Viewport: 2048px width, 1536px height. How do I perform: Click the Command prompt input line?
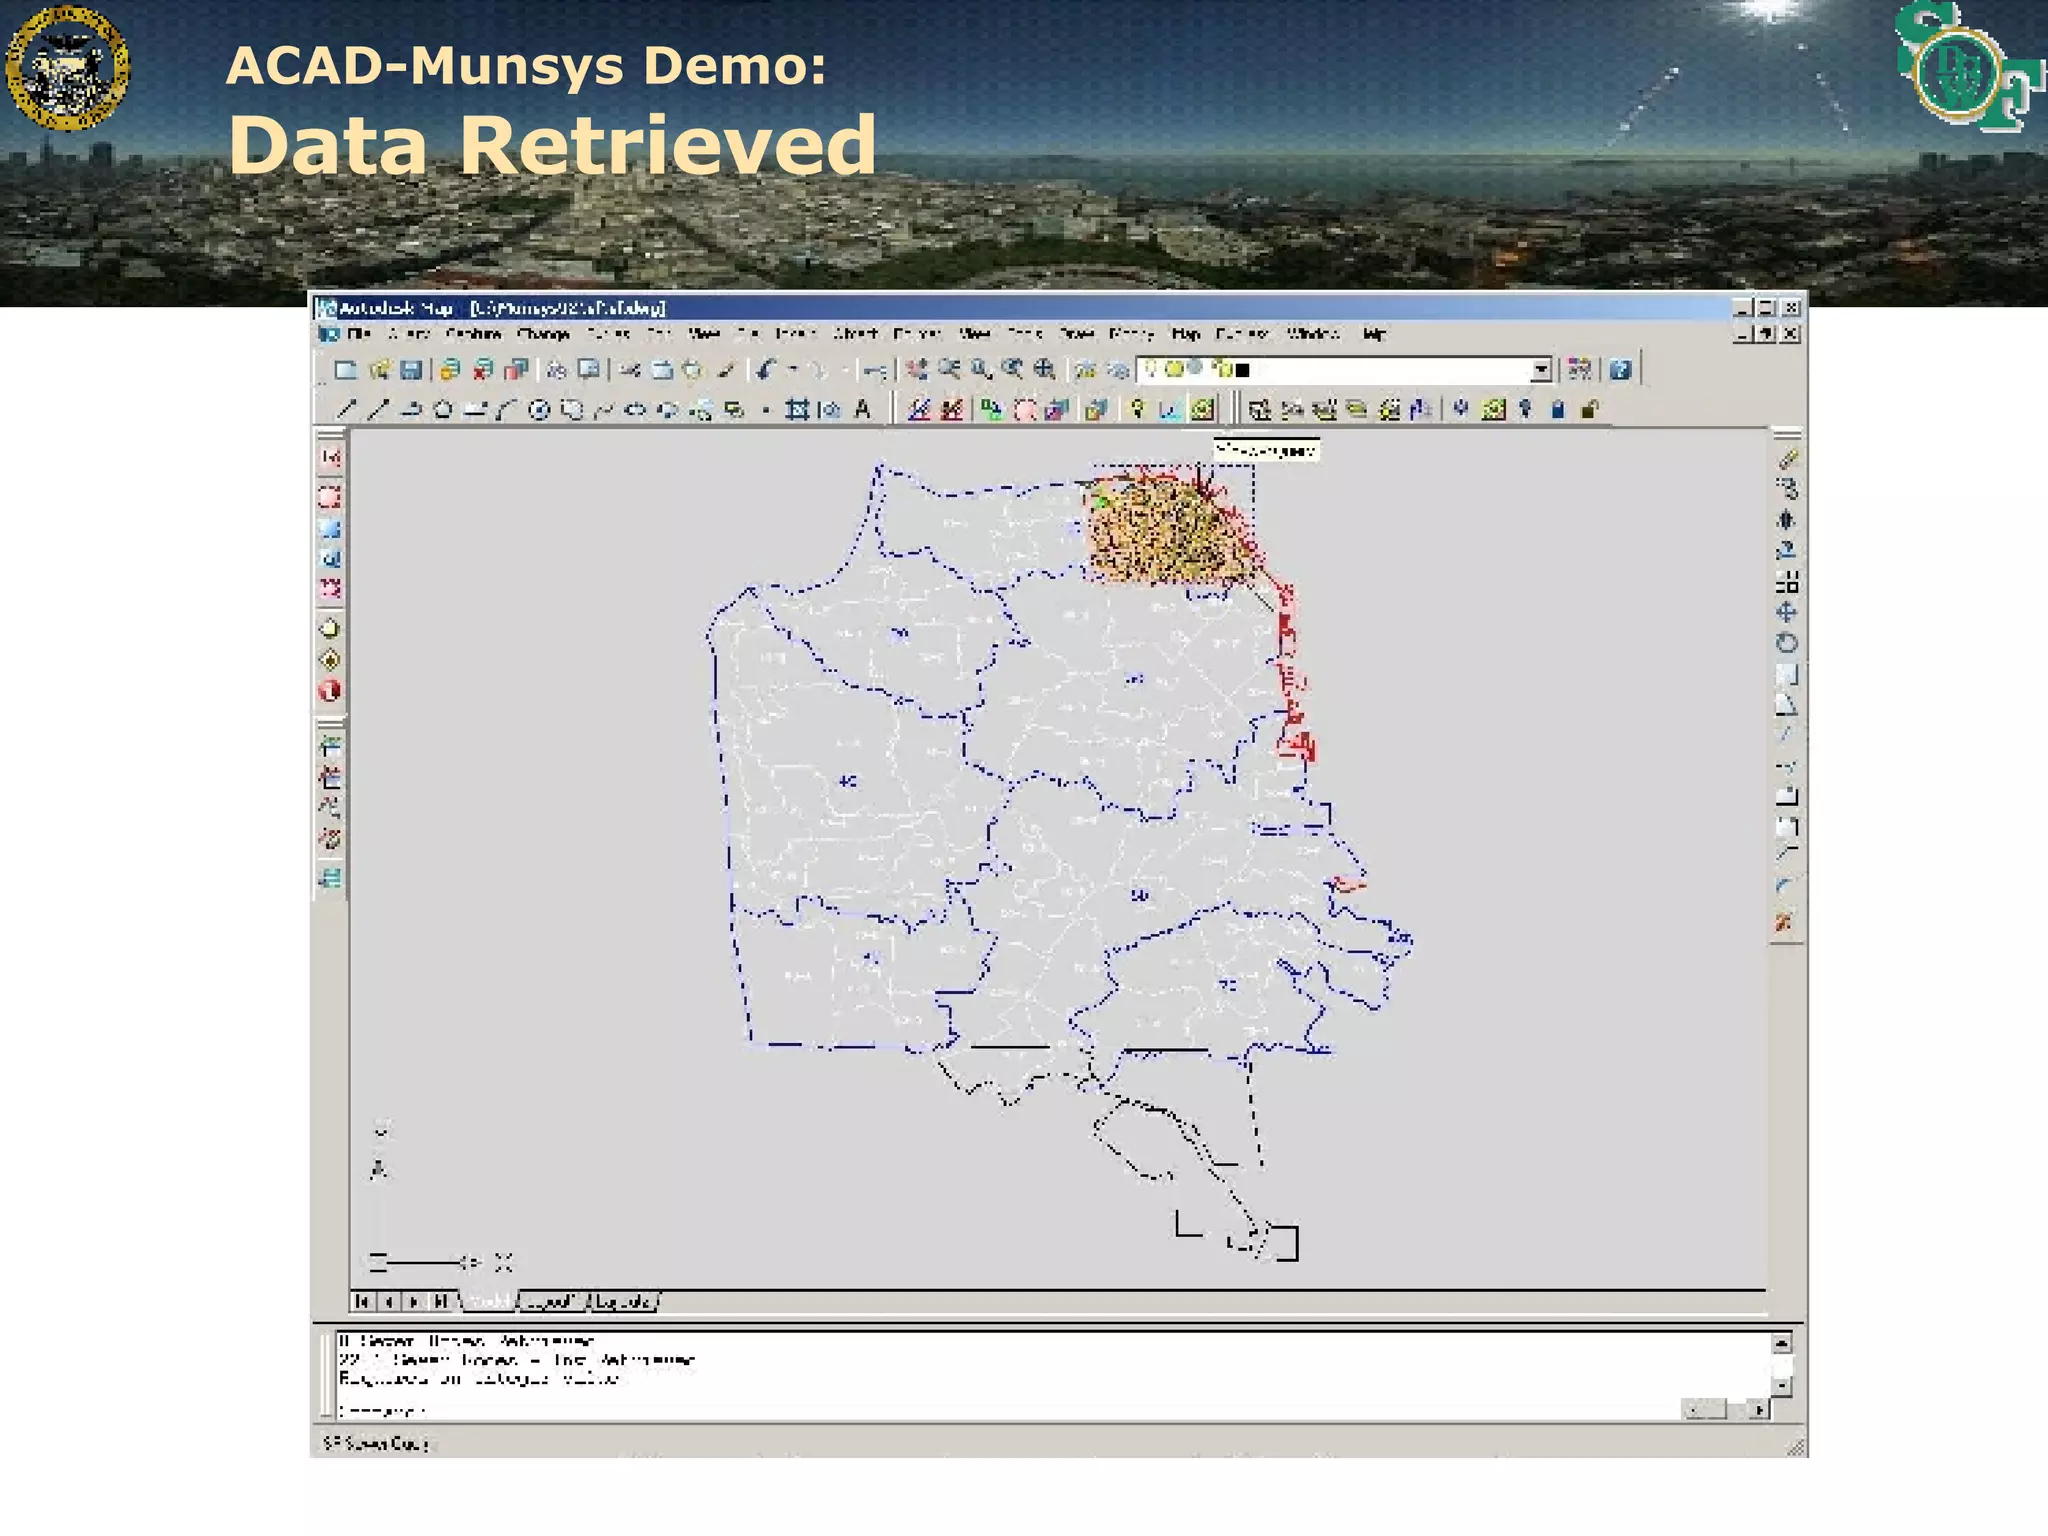click(1010, 1410)
